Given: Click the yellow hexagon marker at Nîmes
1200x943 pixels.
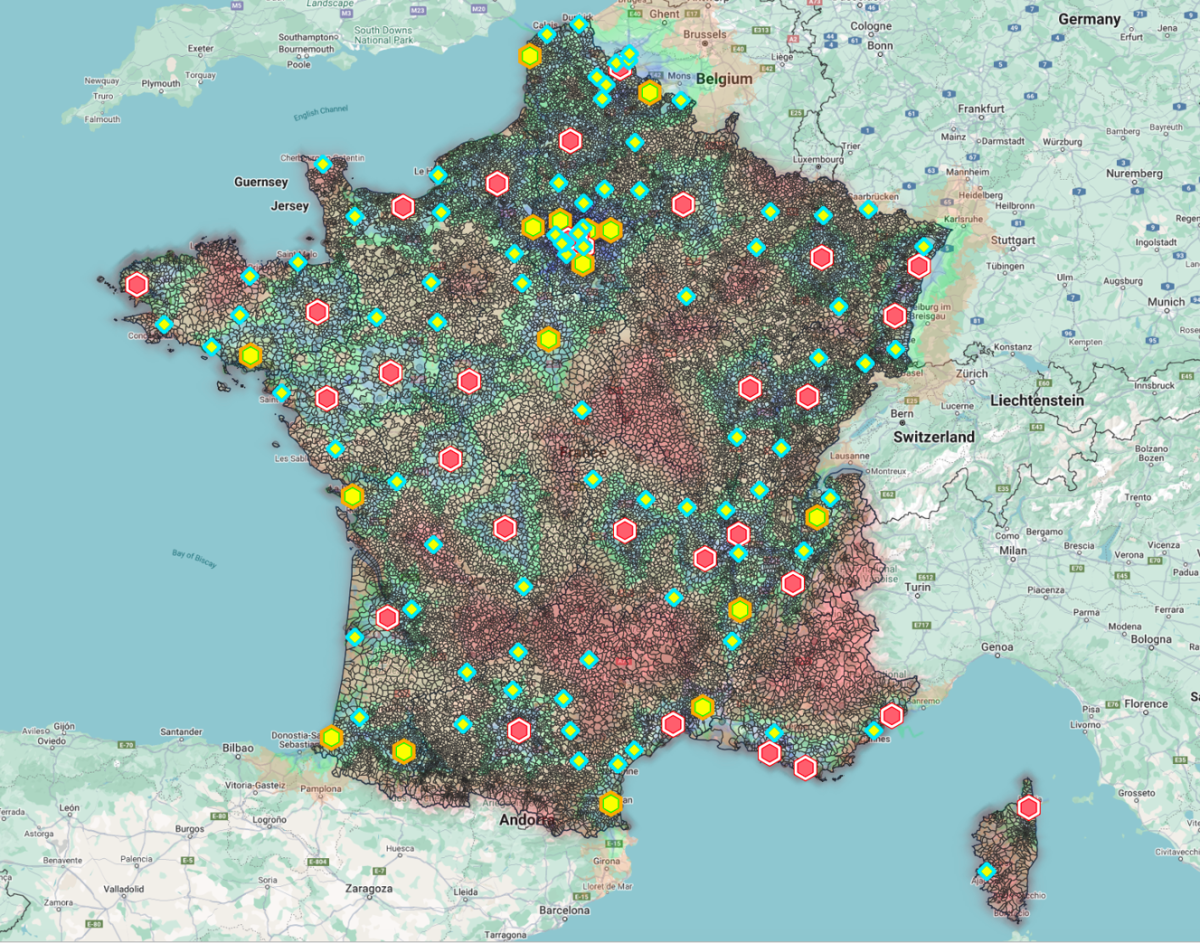Looking at the screenshot, I should pos(702,707).
